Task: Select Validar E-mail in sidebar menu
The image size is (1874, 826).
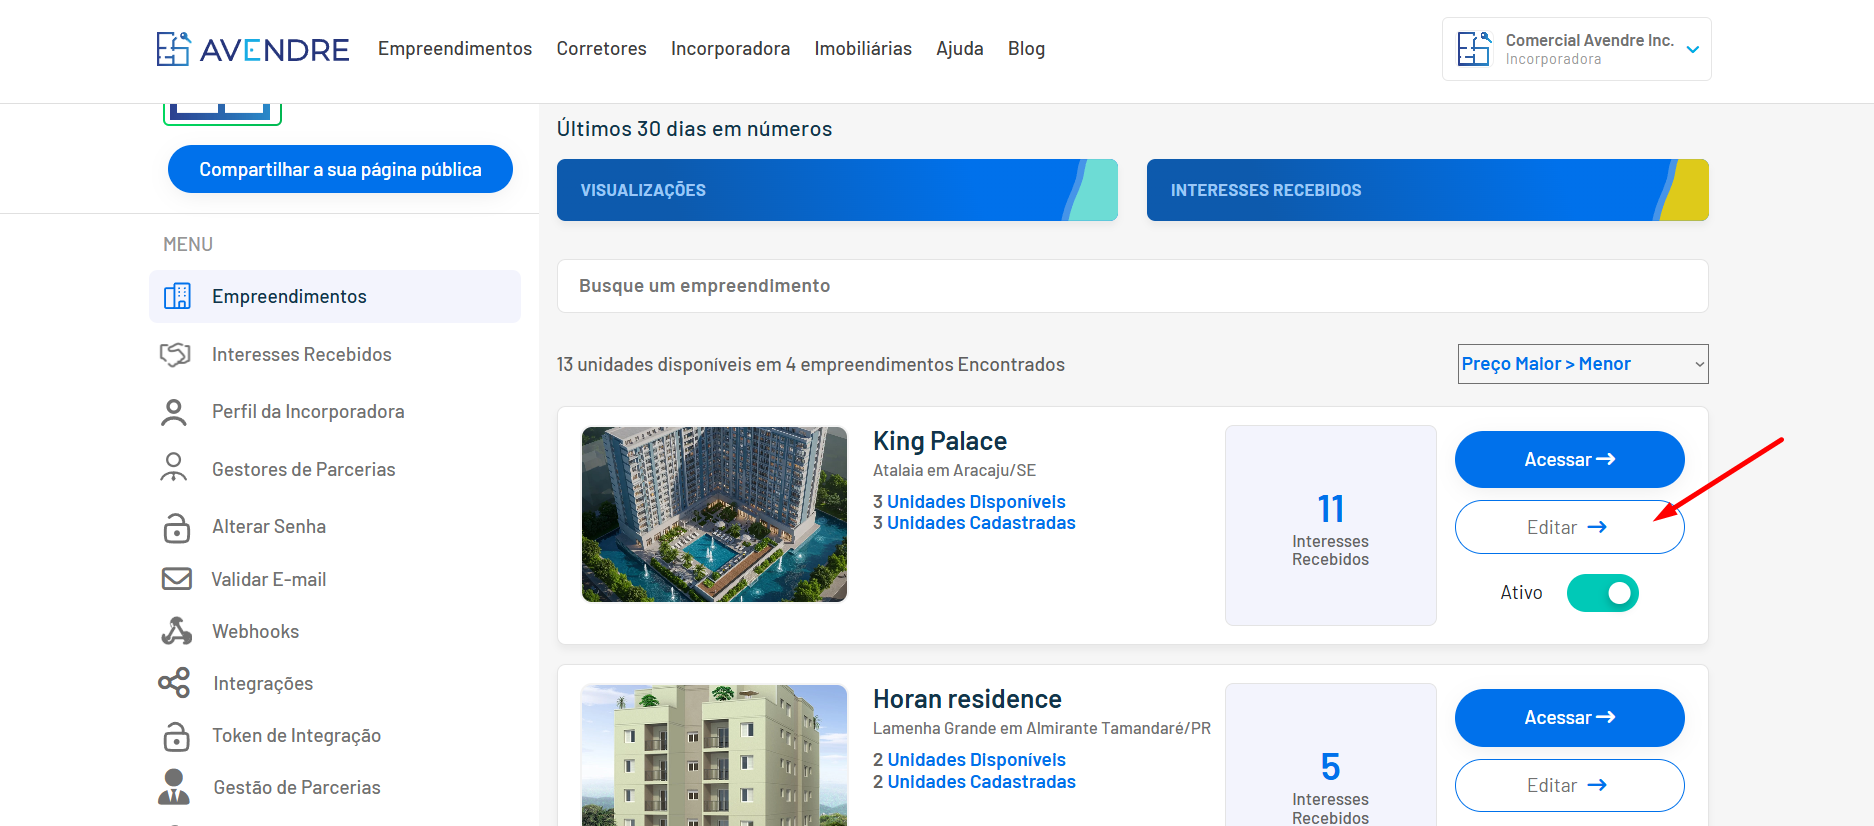Action: tap(268, 580)
